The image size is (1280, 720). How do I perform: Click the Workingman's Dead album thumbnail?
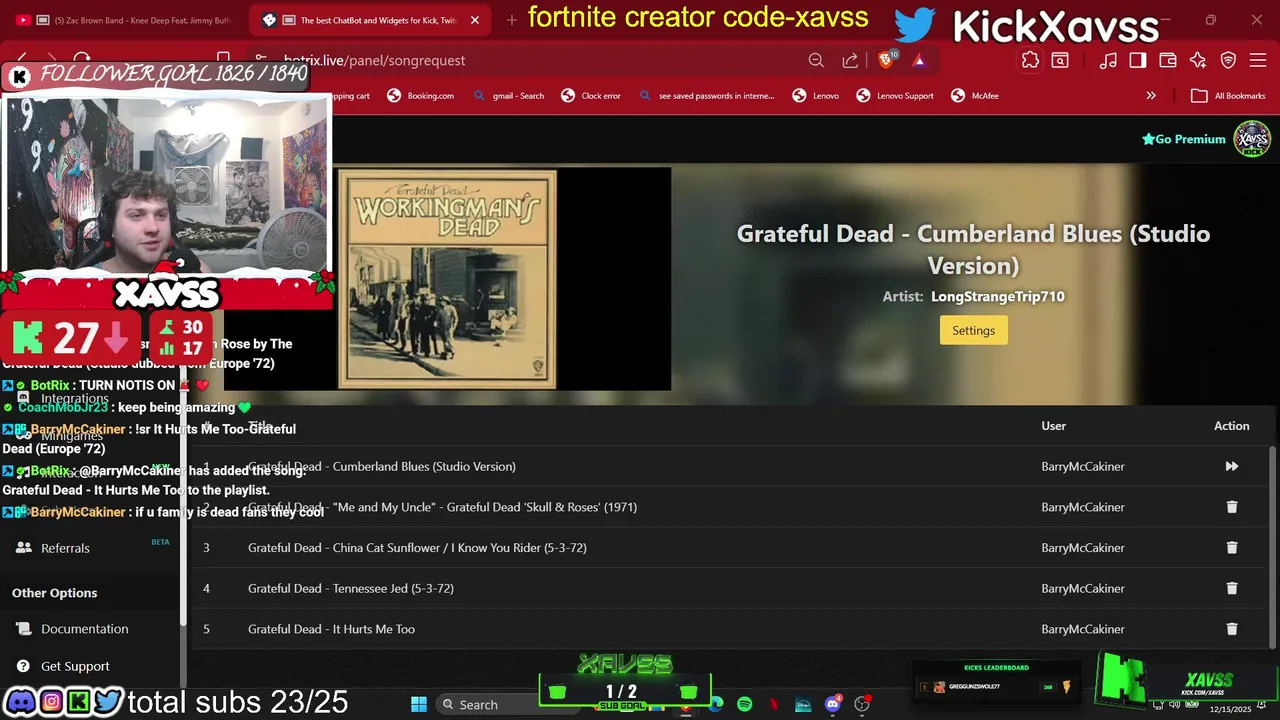tap(447, 279)
